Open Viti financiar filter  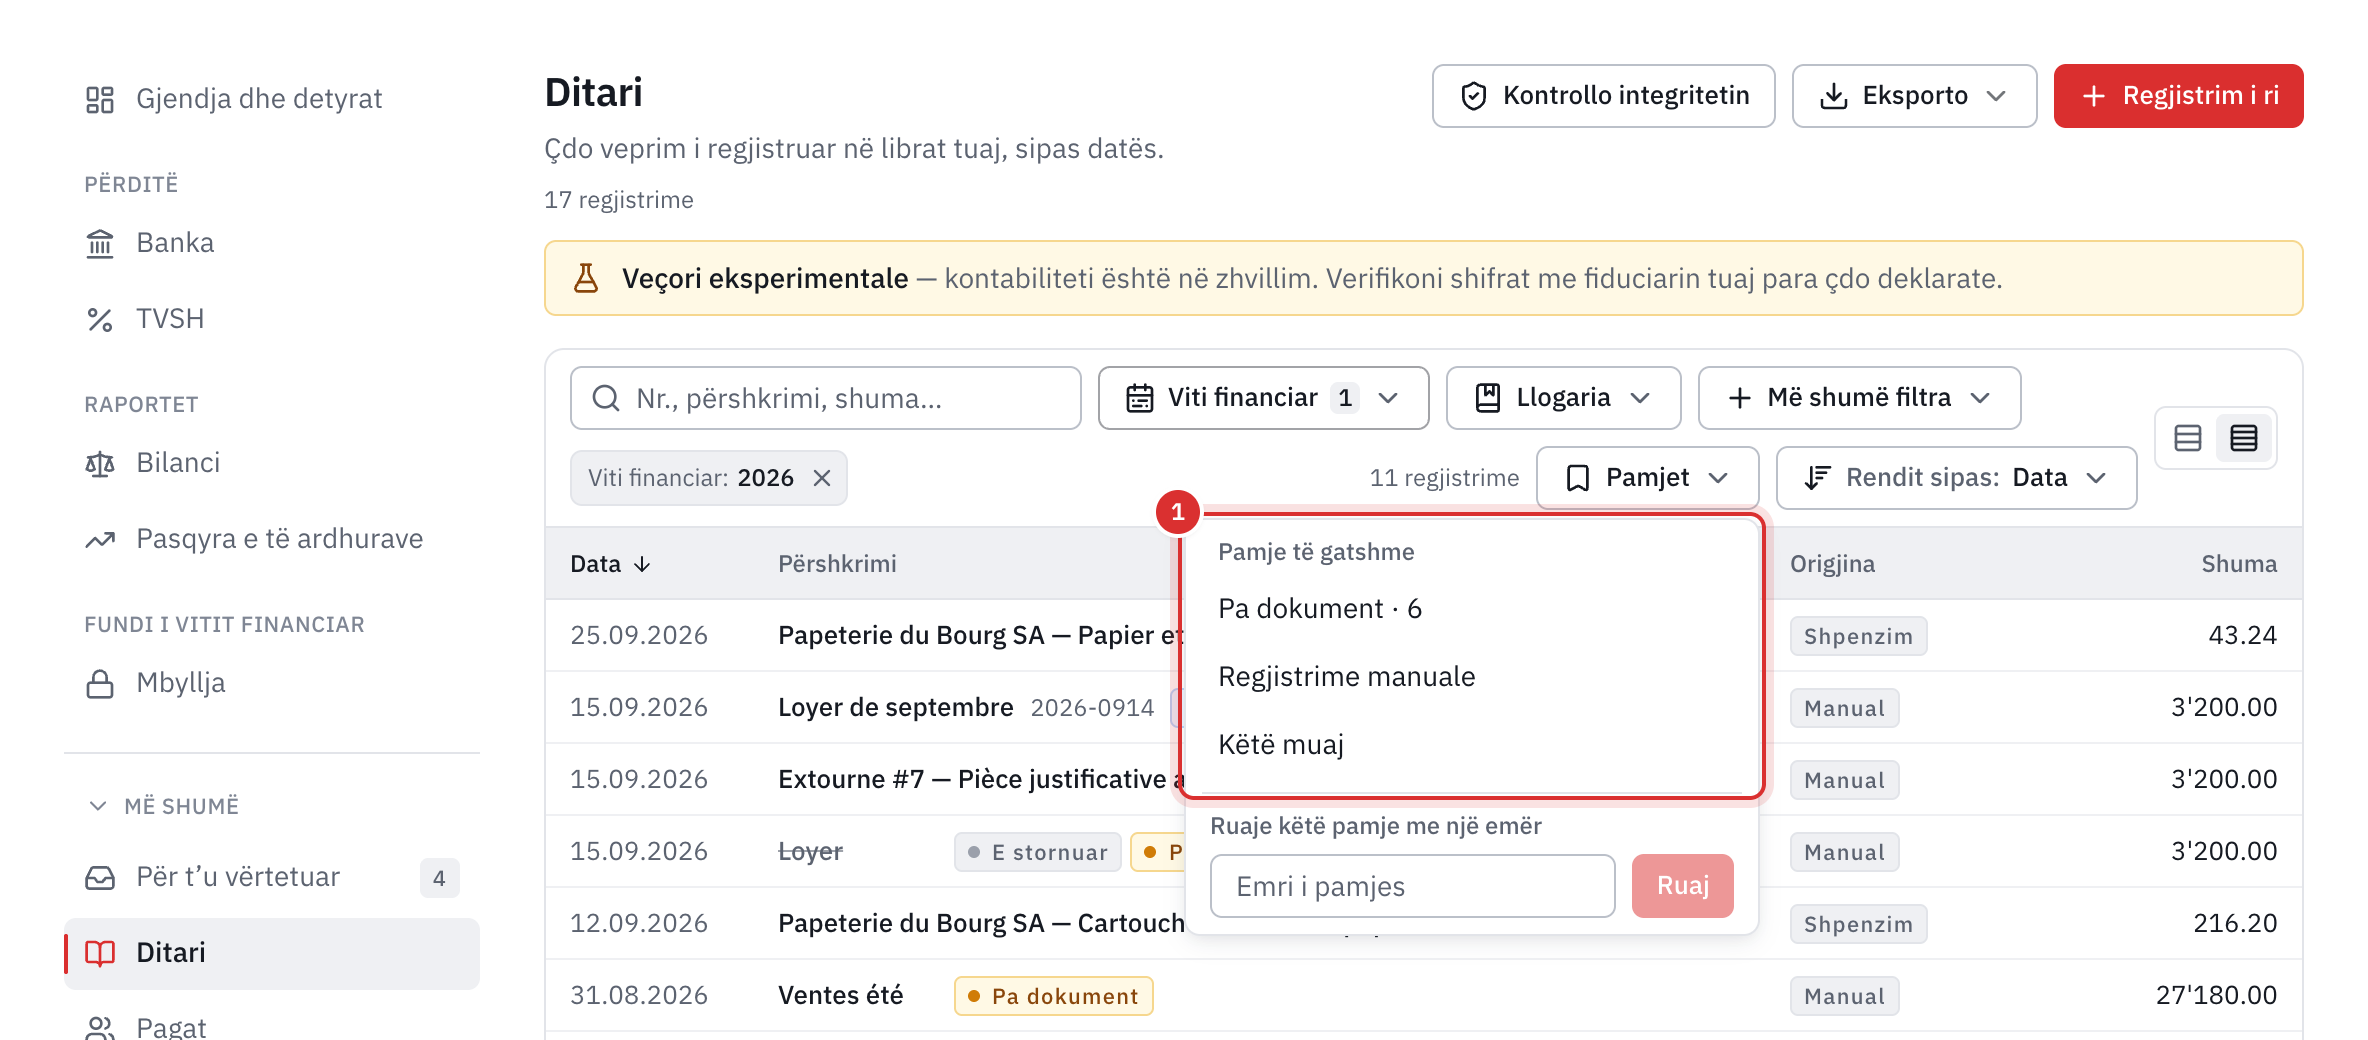pyautogui.click(x=1263, y=398)
